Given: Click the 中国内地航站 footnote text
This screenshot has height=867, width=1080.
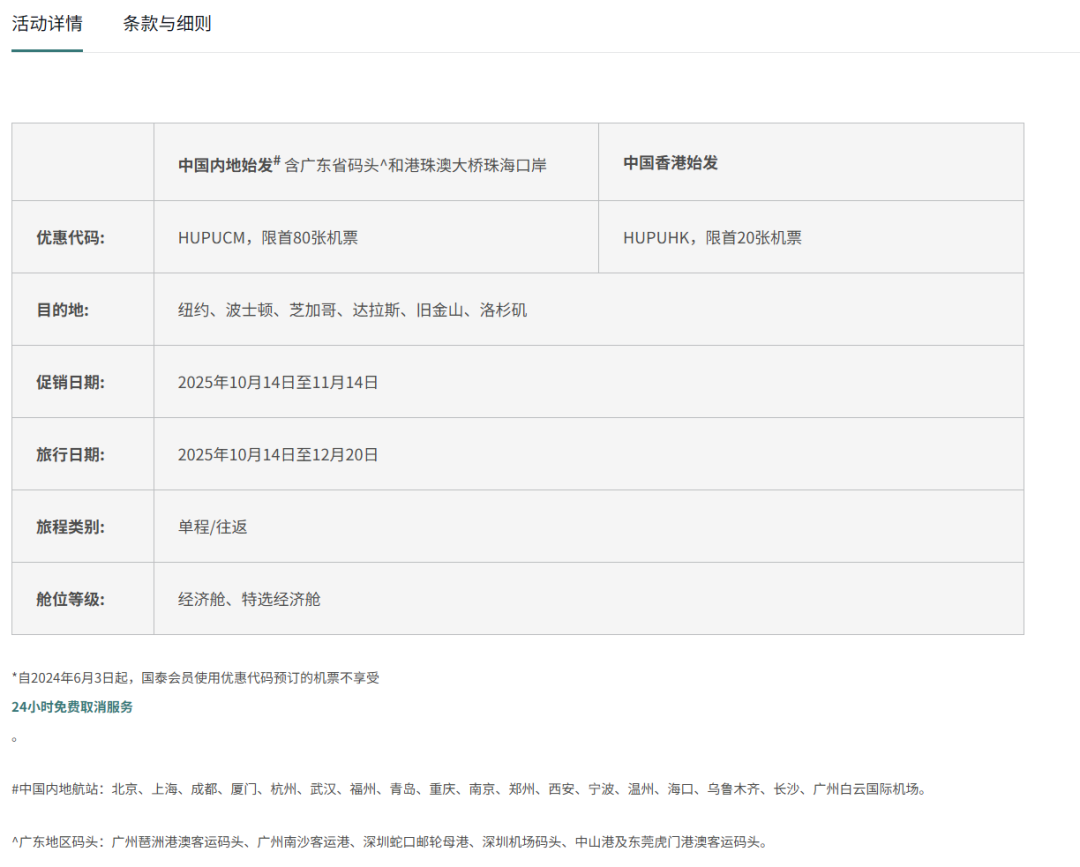Looking at the screenshot, I should point(470,789).
